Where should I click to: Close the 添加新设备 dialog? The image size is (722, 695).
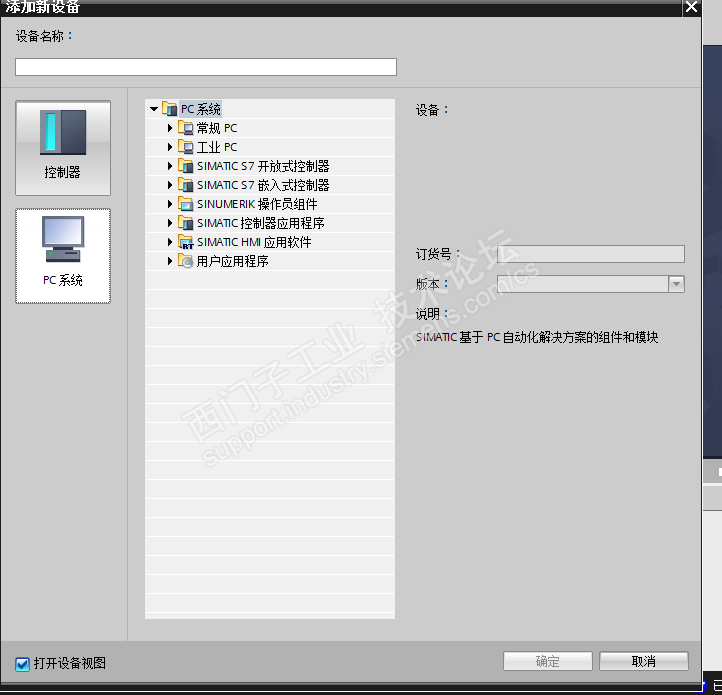coord(691,7)
